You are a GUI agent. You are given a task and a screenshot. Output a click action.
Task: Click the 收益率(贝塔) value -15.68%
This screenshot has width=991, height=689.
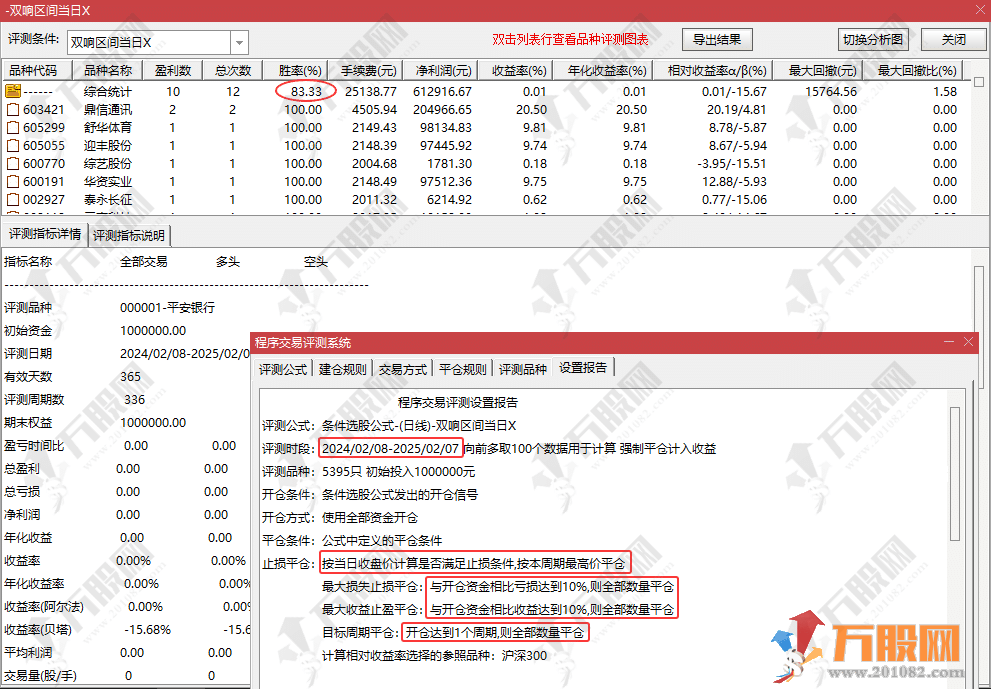pyautogui.click(x=148, y=630)
